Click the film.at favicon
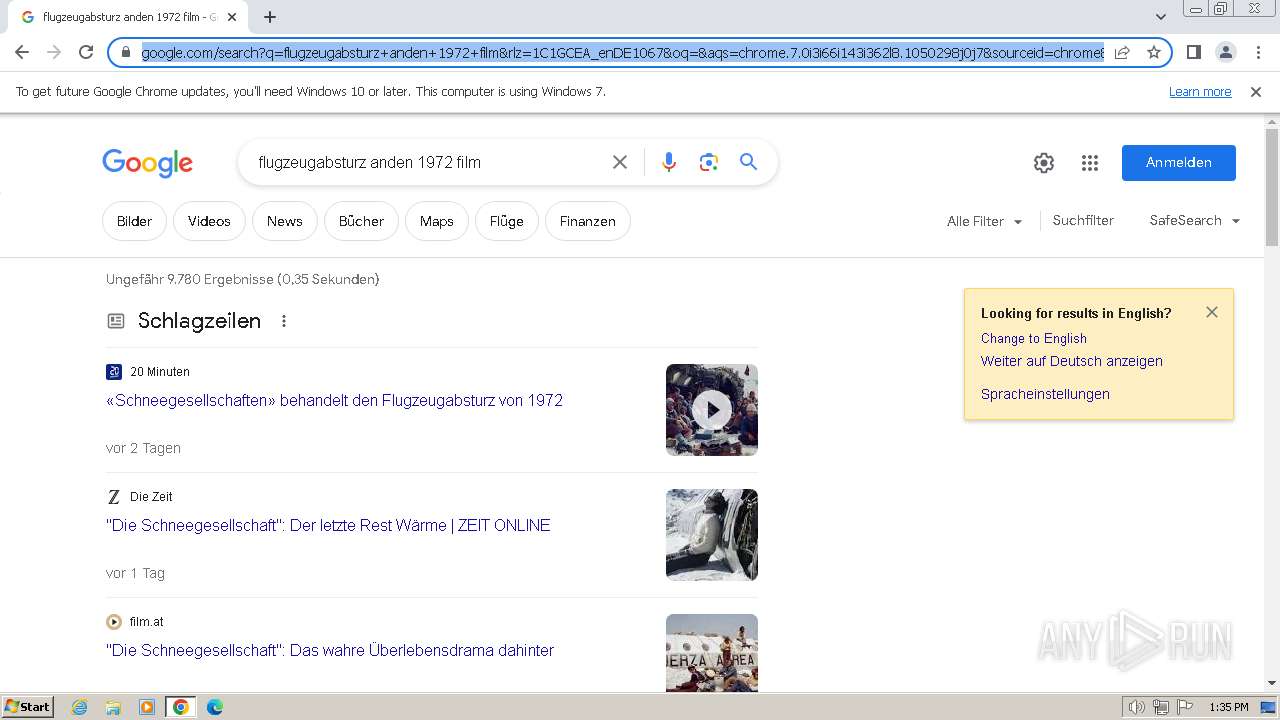Viewport: 1280px width, 720px height. tap(114, 622)
